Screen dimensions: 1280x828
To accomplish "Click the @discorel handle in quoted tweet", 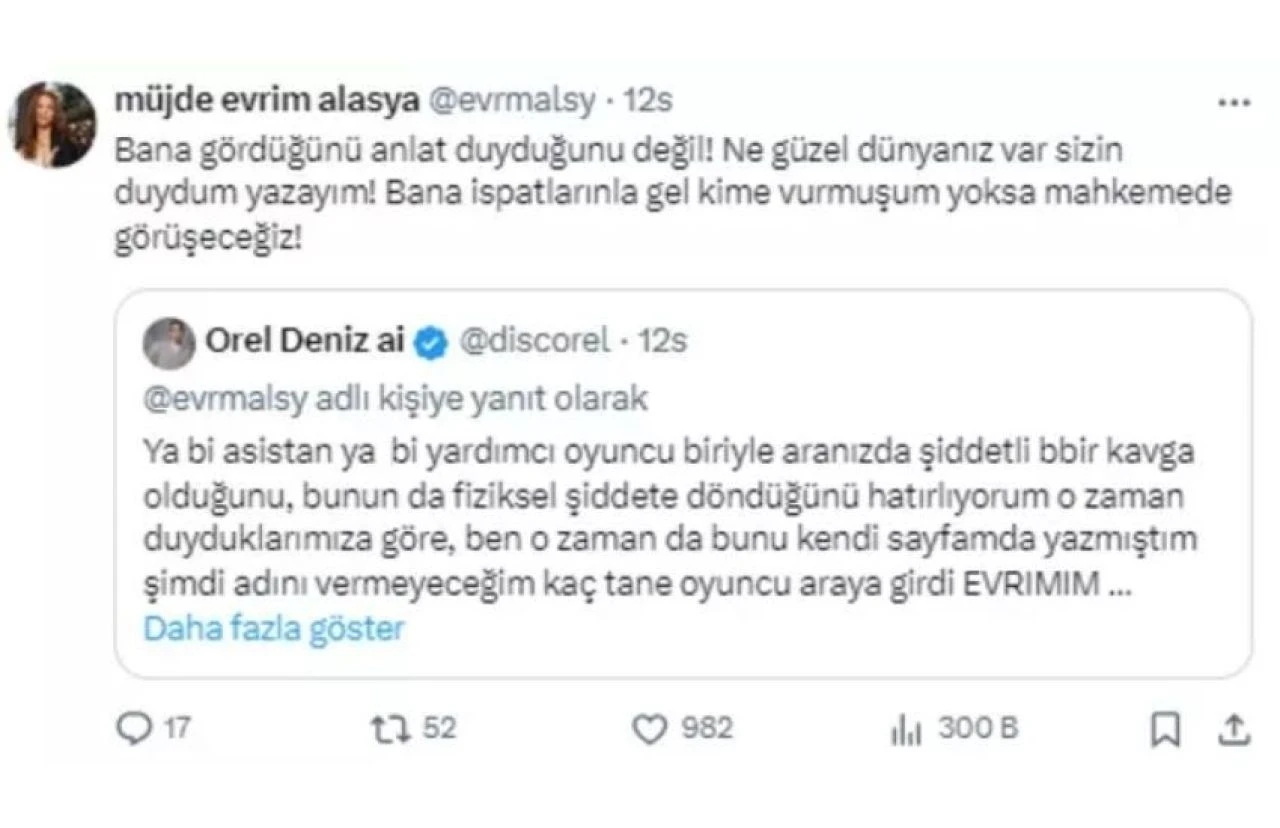I will 536,341.
